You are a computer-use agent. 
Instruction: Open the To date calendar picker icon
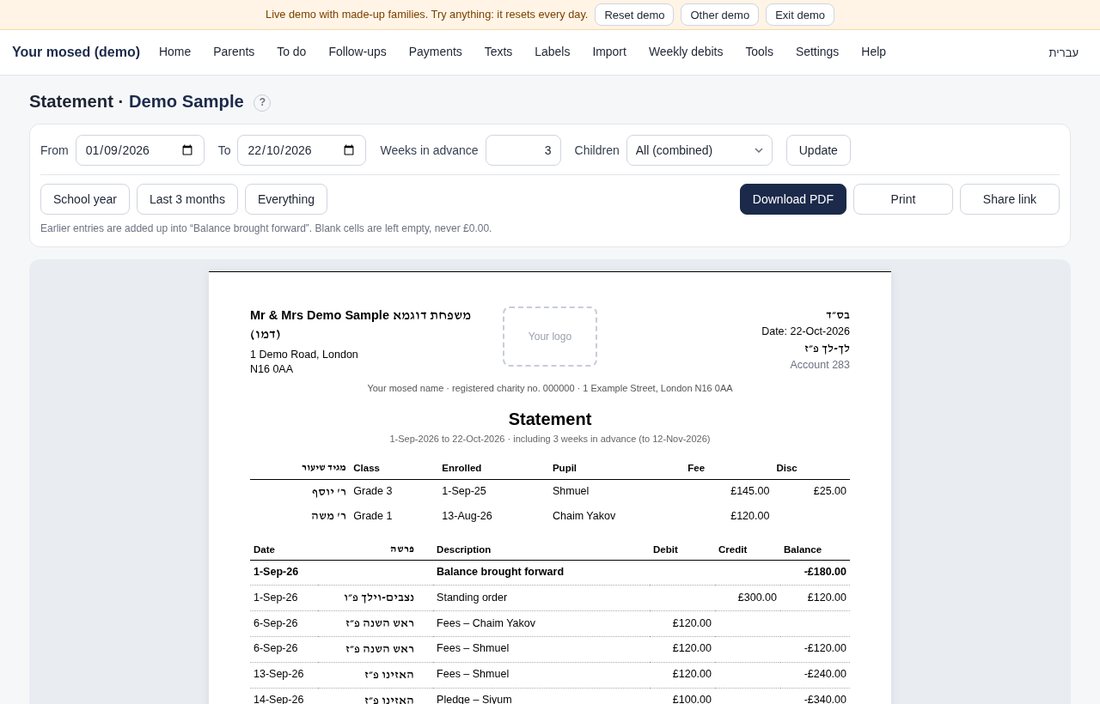click(x=349, y=150)
